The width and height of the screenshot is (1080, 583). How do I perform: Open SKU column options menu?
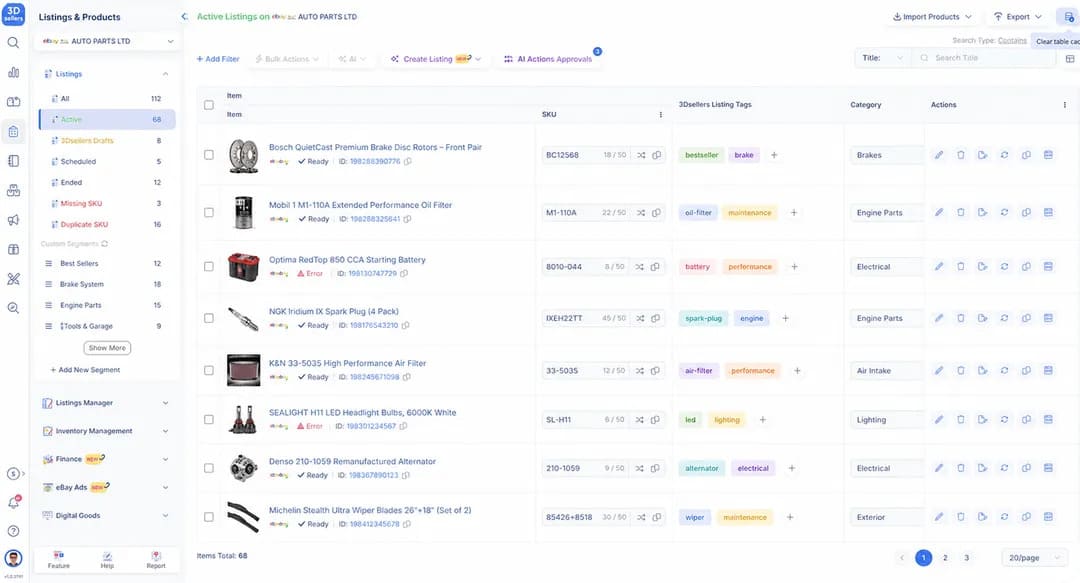pos(661,114)
